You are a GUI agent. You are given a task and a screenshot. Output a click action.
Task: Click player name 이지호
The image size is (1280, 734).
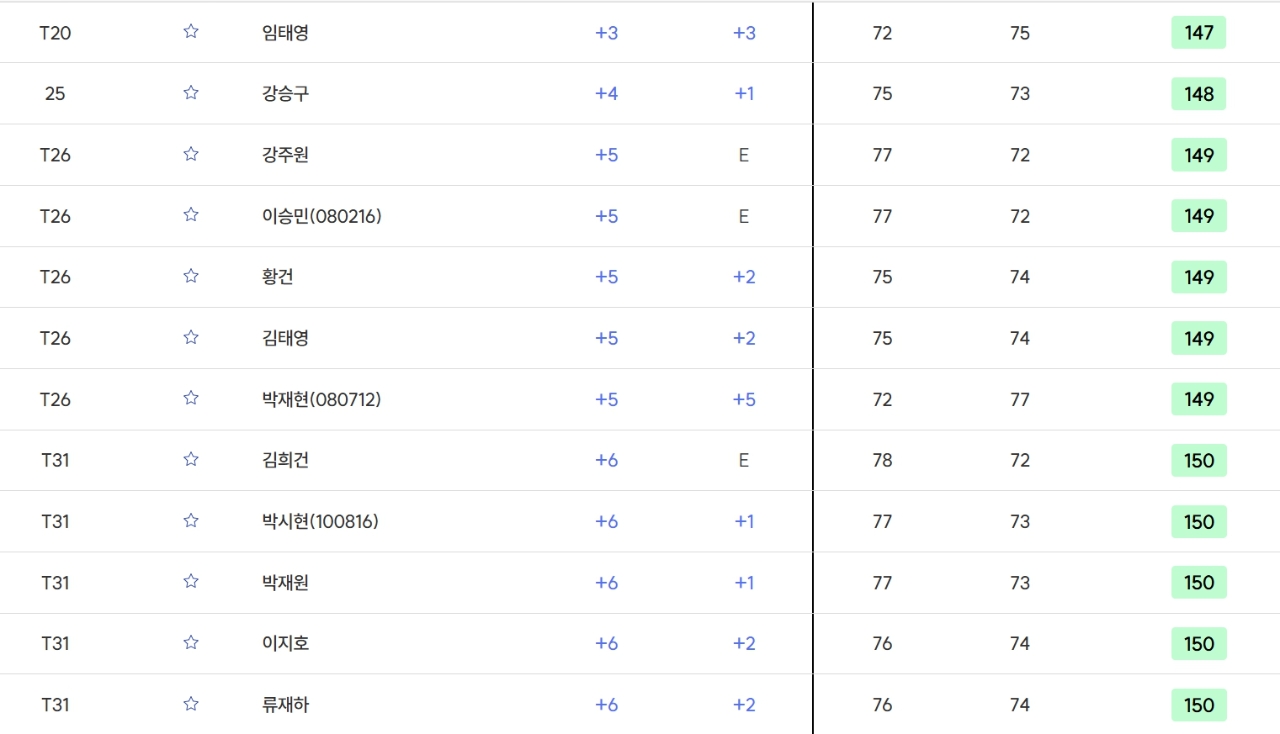[285, 644]
